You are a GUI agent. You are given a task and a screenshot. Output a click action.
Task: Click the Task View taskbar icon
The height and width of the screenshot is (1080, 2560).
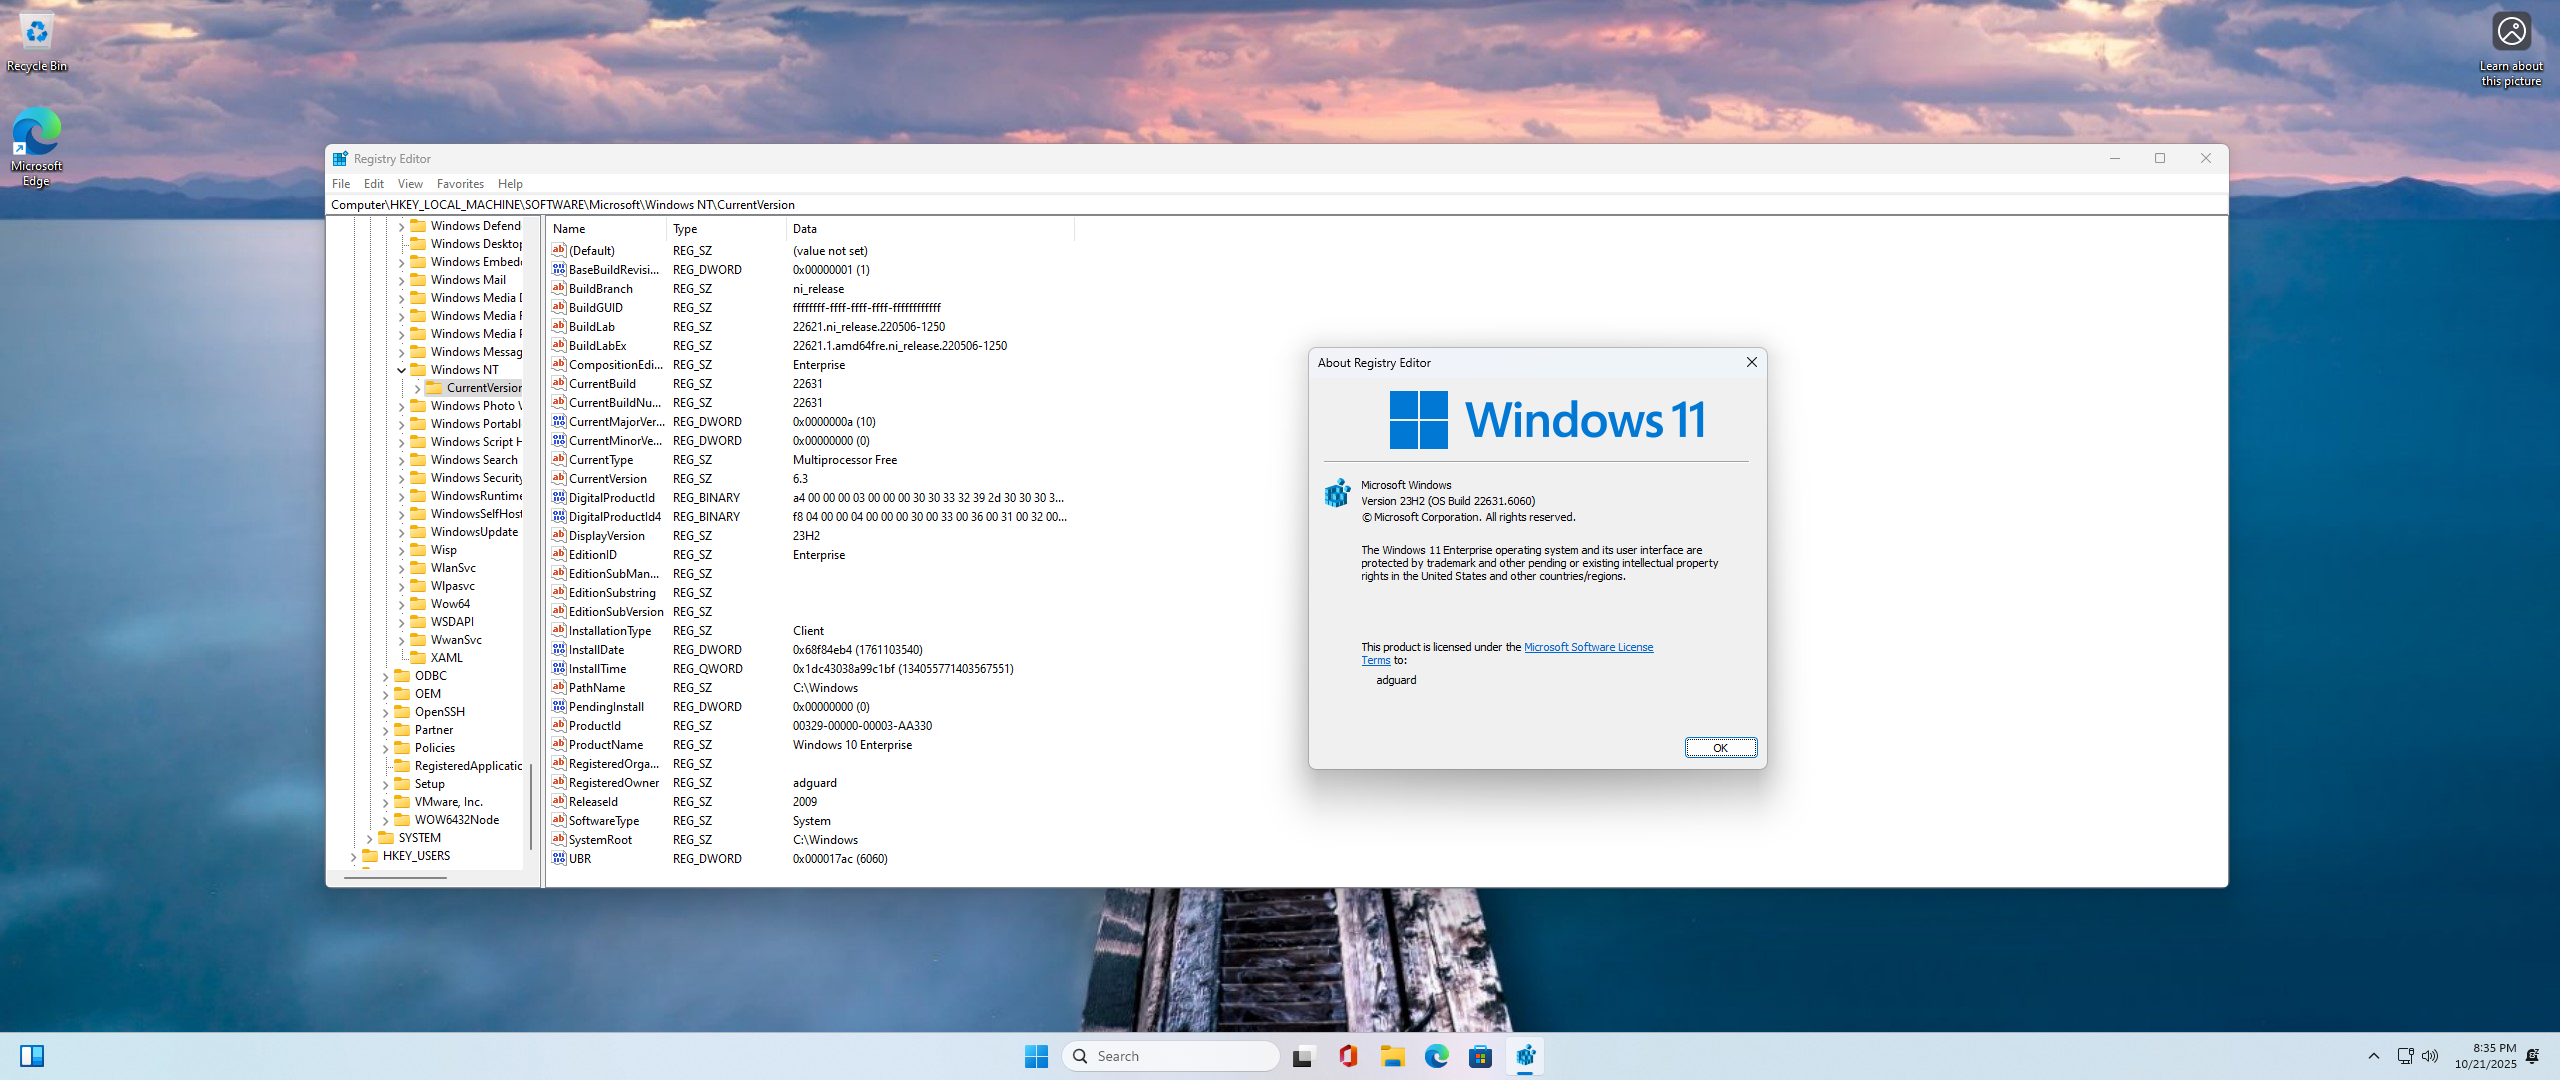(x=1302, y=1056)
